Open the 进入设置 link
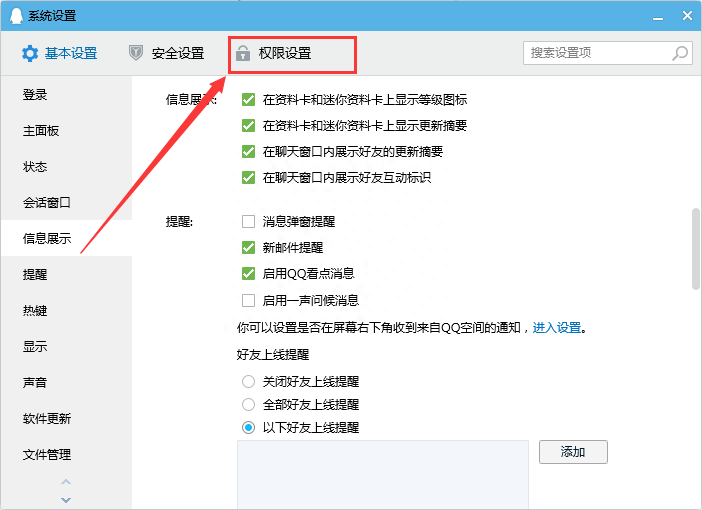The height and width of the screenshot is (510, 702). [556, 328]
